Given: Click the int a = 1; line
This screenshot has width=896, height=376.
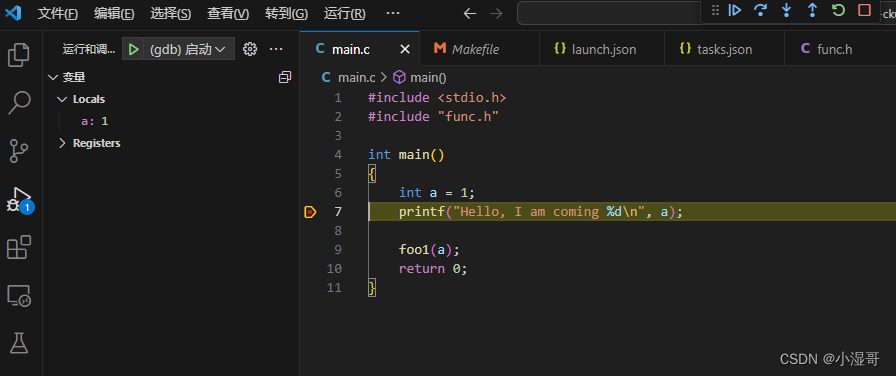Looking at the screenshot, I should point(437,193).
